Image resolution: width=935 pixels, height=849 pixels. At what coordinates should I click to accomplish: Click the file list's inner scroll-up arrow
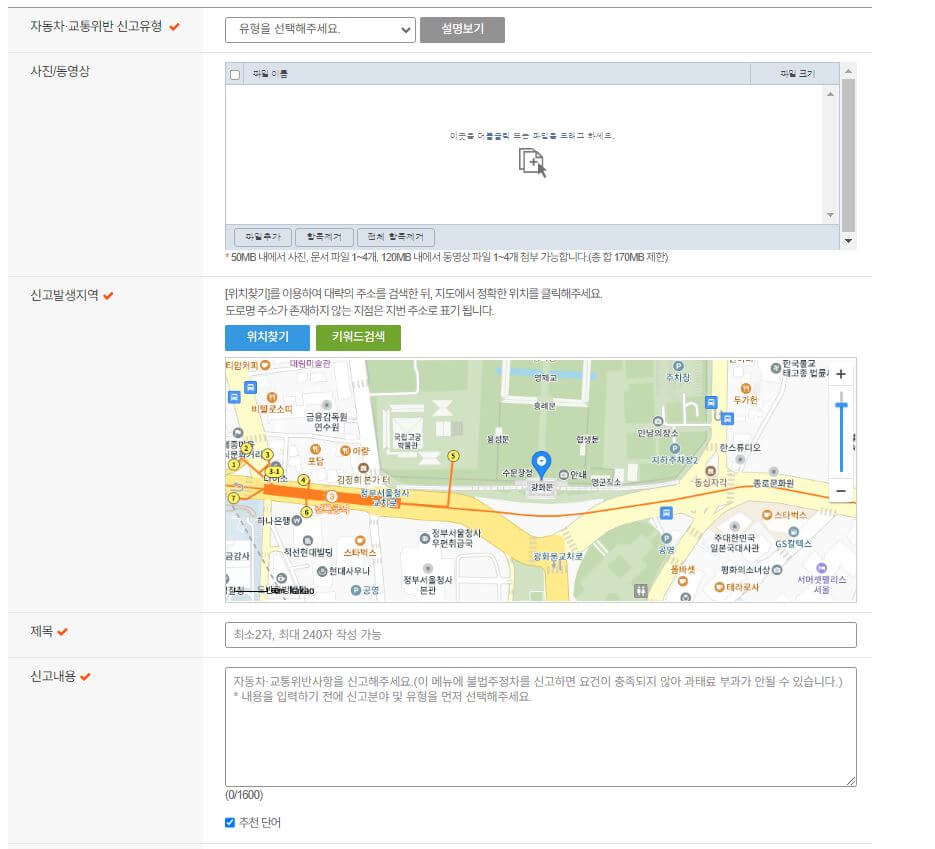pyautogui.click(x=830, y=94)
